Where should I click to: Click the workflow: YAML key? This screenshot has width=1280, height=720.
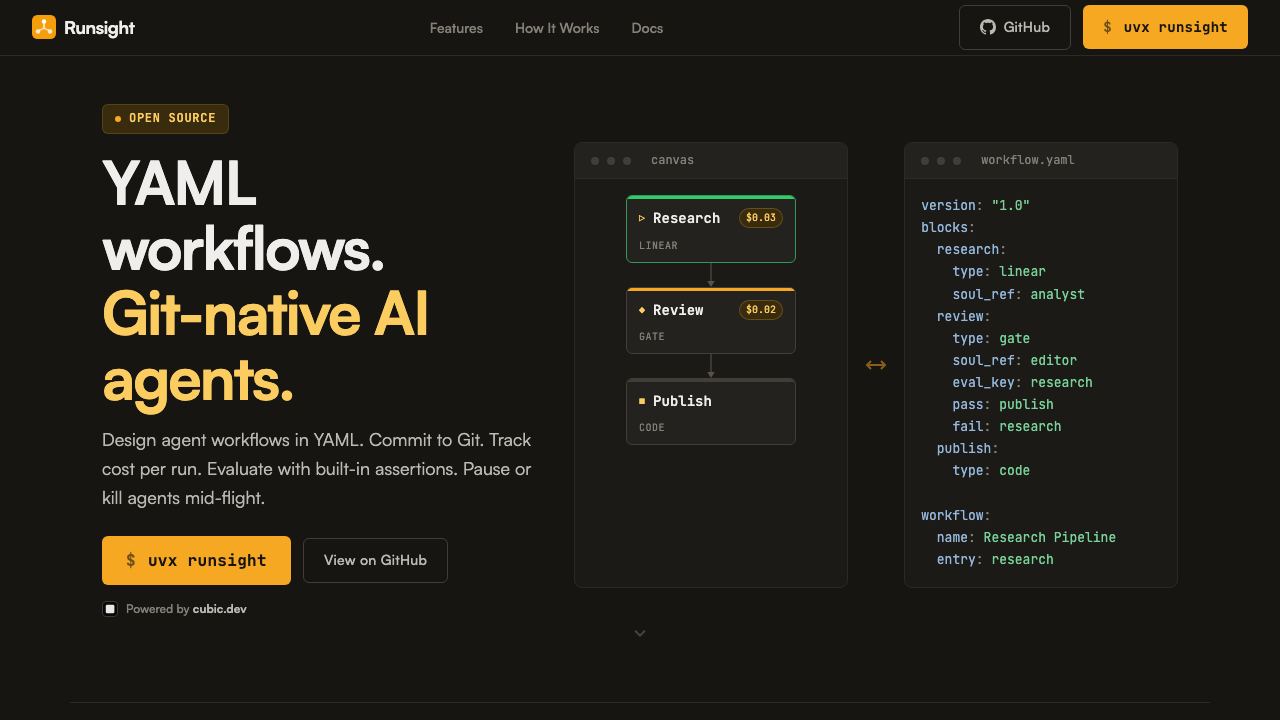(956, 515)
